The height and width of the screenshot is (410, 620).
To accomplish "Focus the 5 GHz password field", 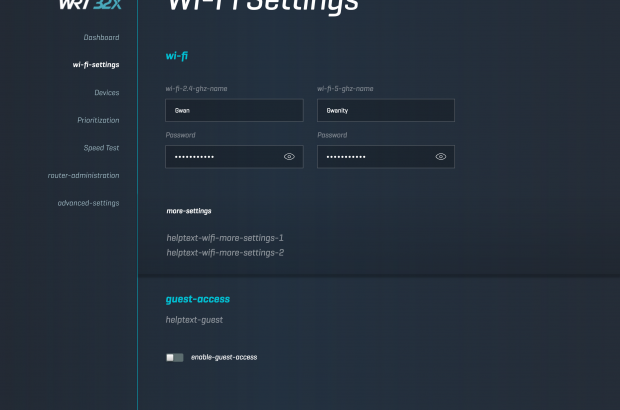I will click(374, 157).
